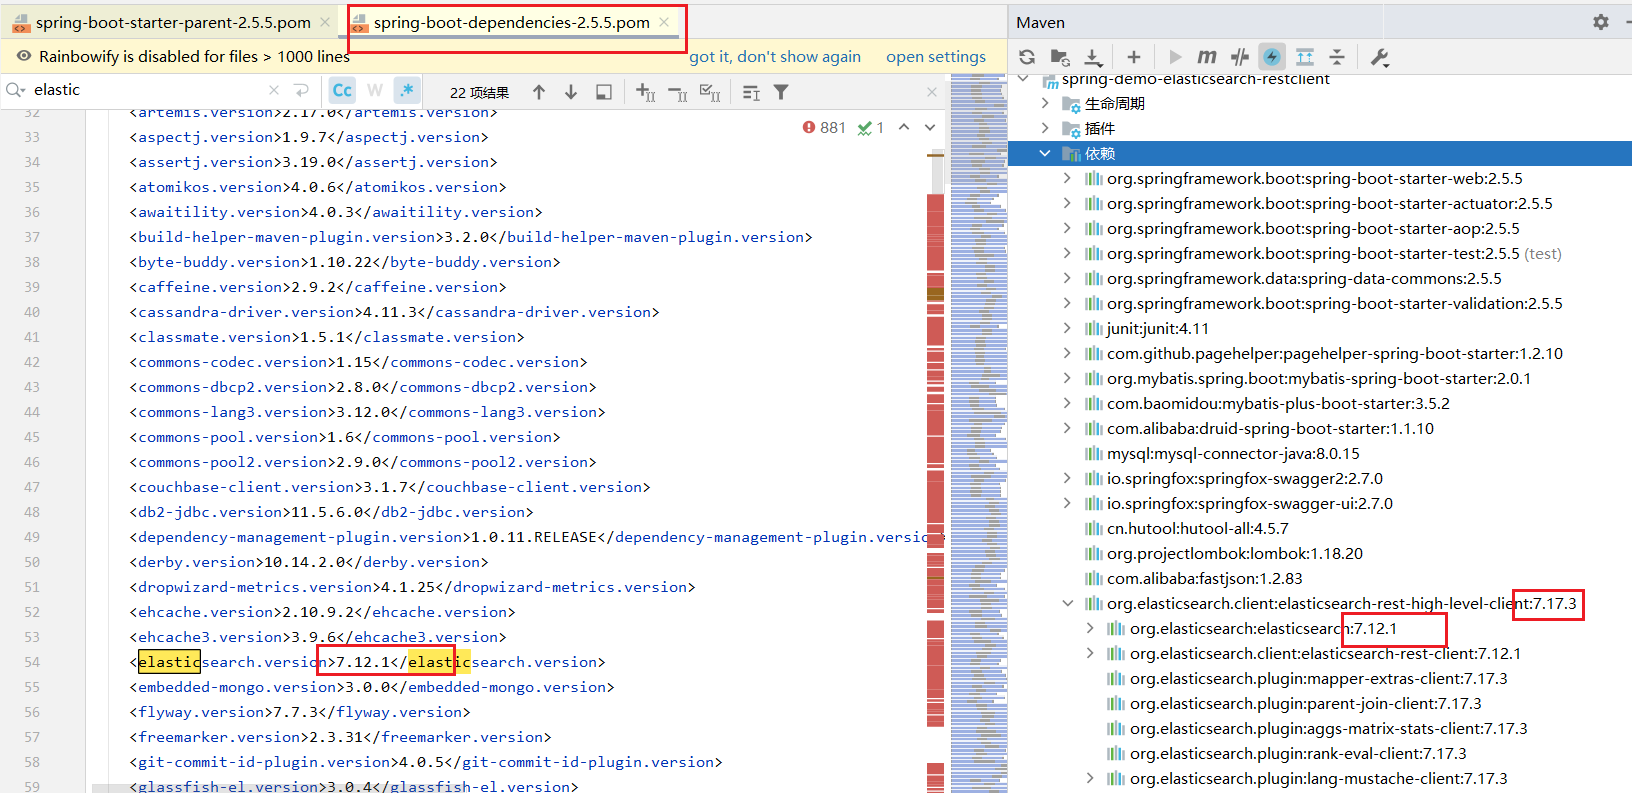Toggle Match Case (Cc) option
The height and width of the screenshot is (793, 1632).
342,90
